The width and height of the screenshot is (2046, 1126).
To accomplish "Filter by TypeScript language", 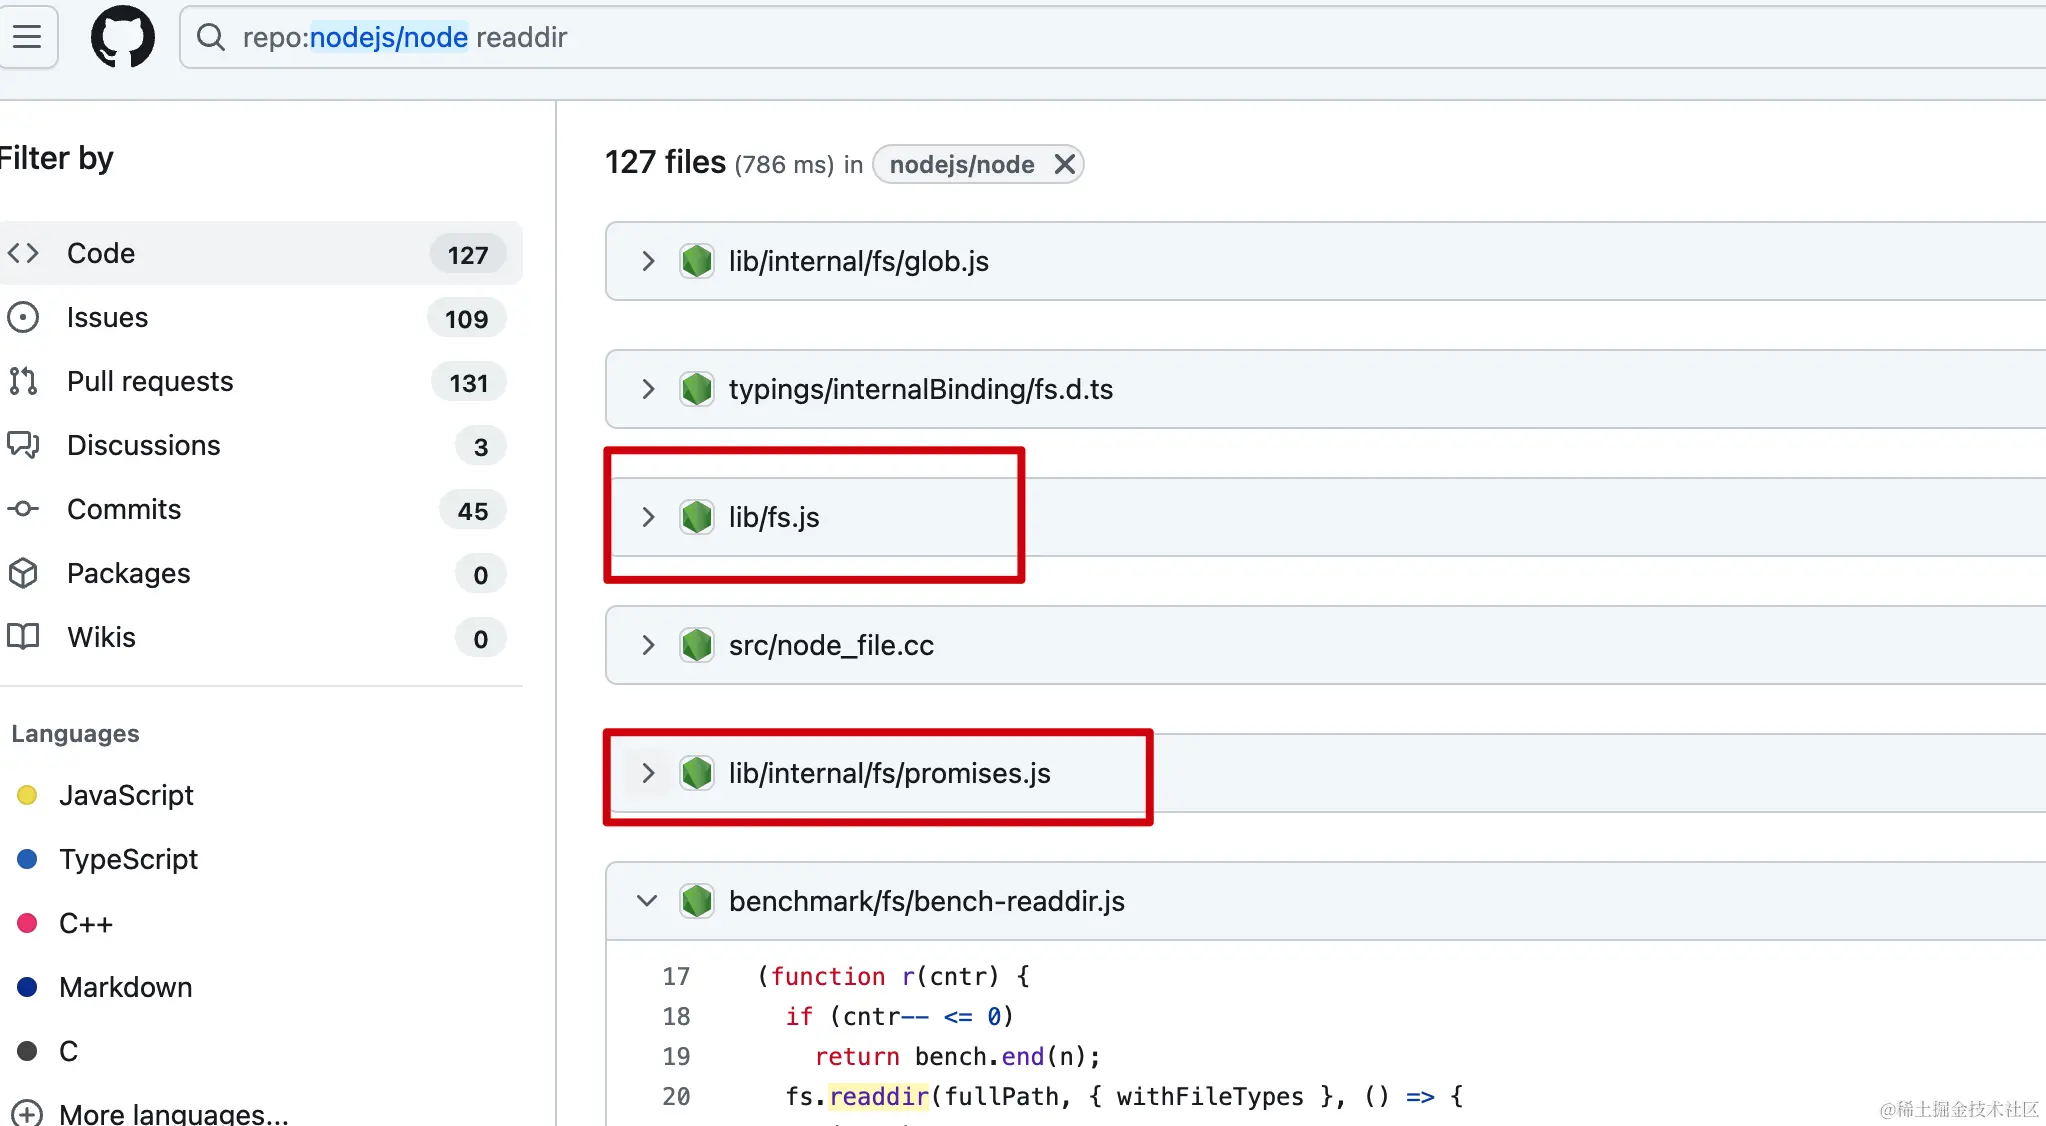I will [x=128, y=859].
